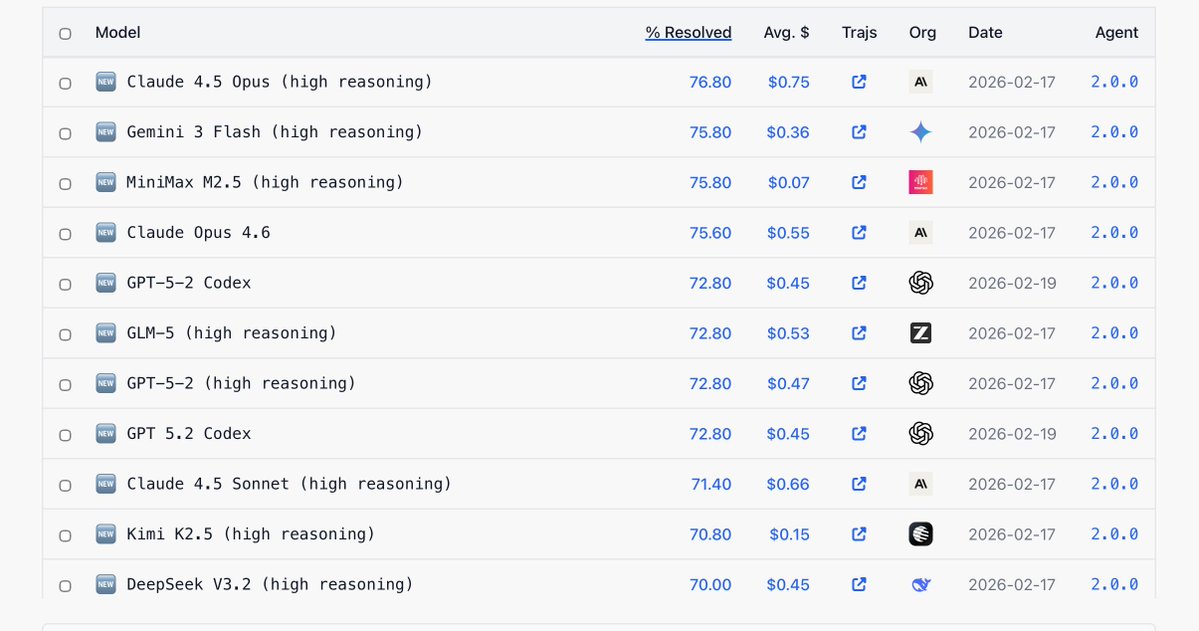Viewport: 1199px width, 631px height.
Task: Click the $0.75 average cost value
Action: pyautogui.click(x=788, y=82)
